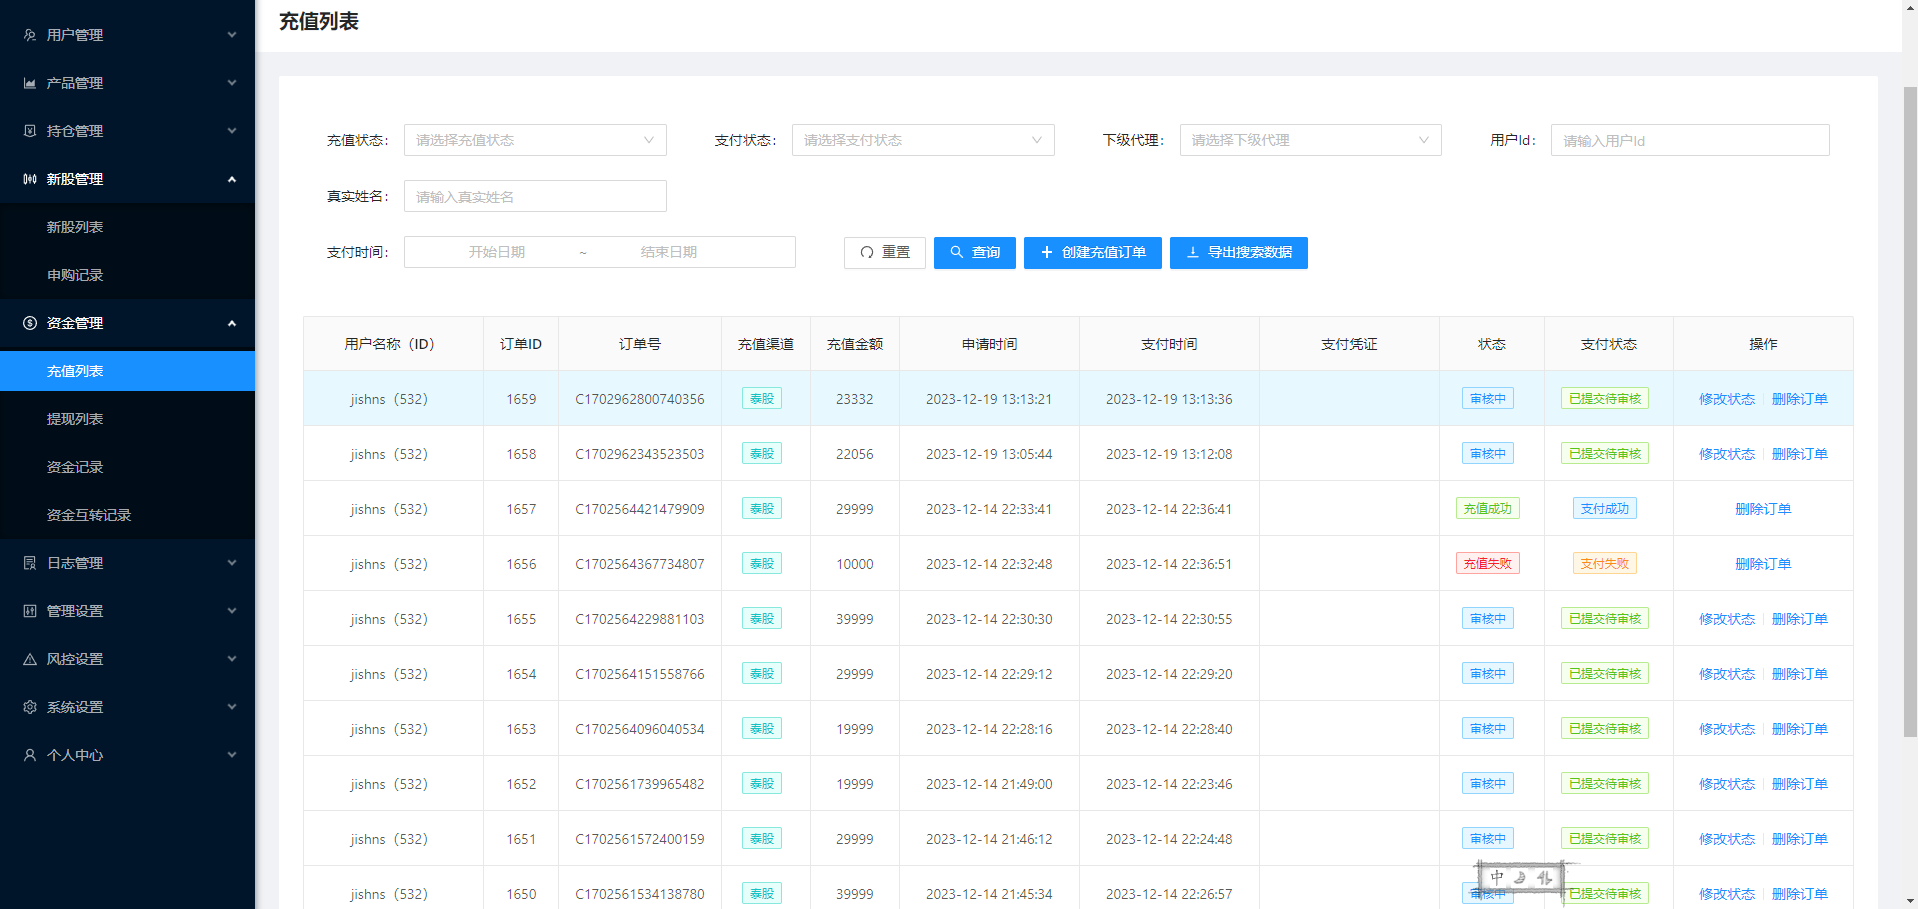Open the withdrawal list menu item
1918x909 pixels.
point(75,419)
